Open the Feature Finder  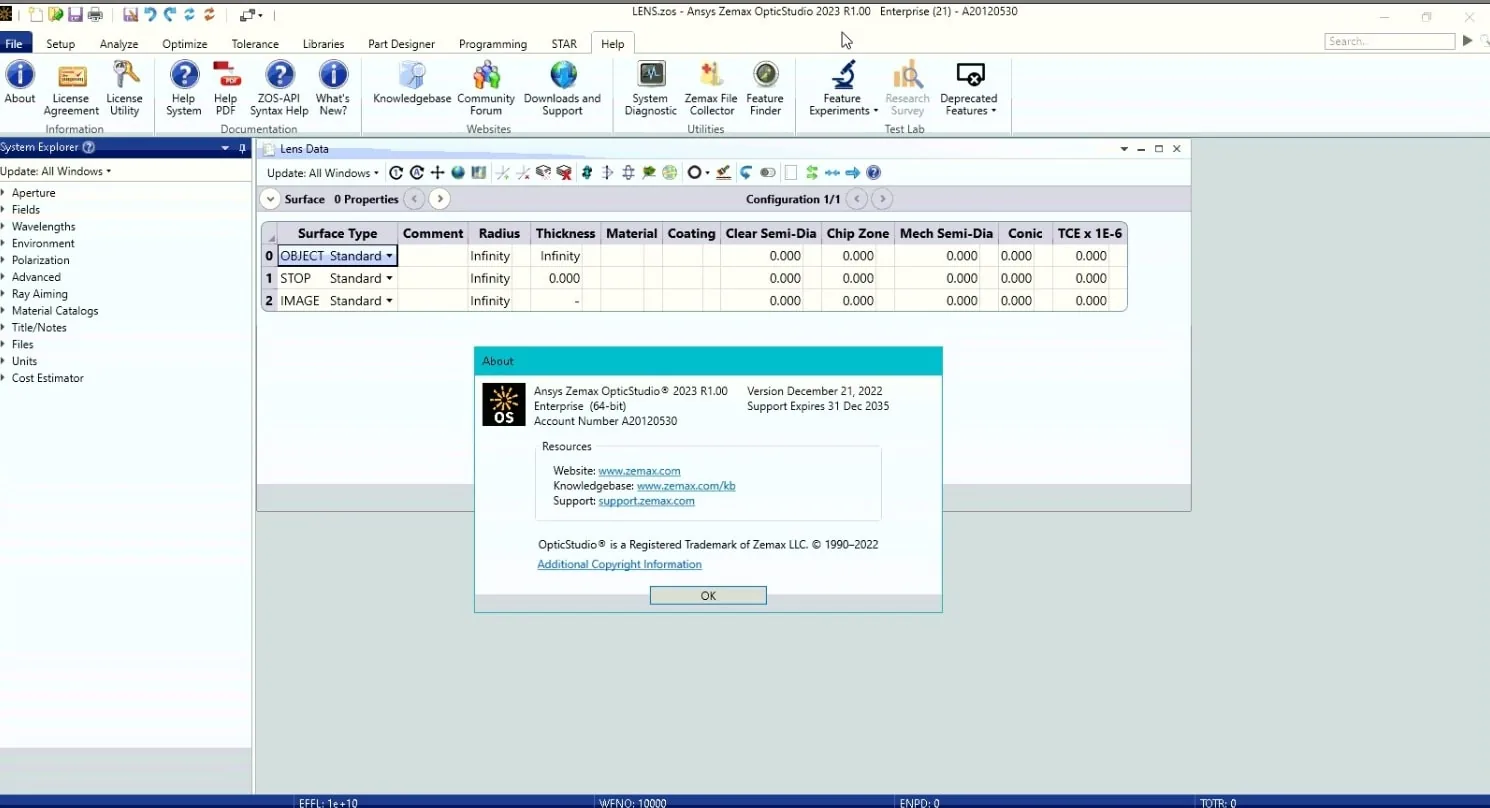[x=765, y=88]
